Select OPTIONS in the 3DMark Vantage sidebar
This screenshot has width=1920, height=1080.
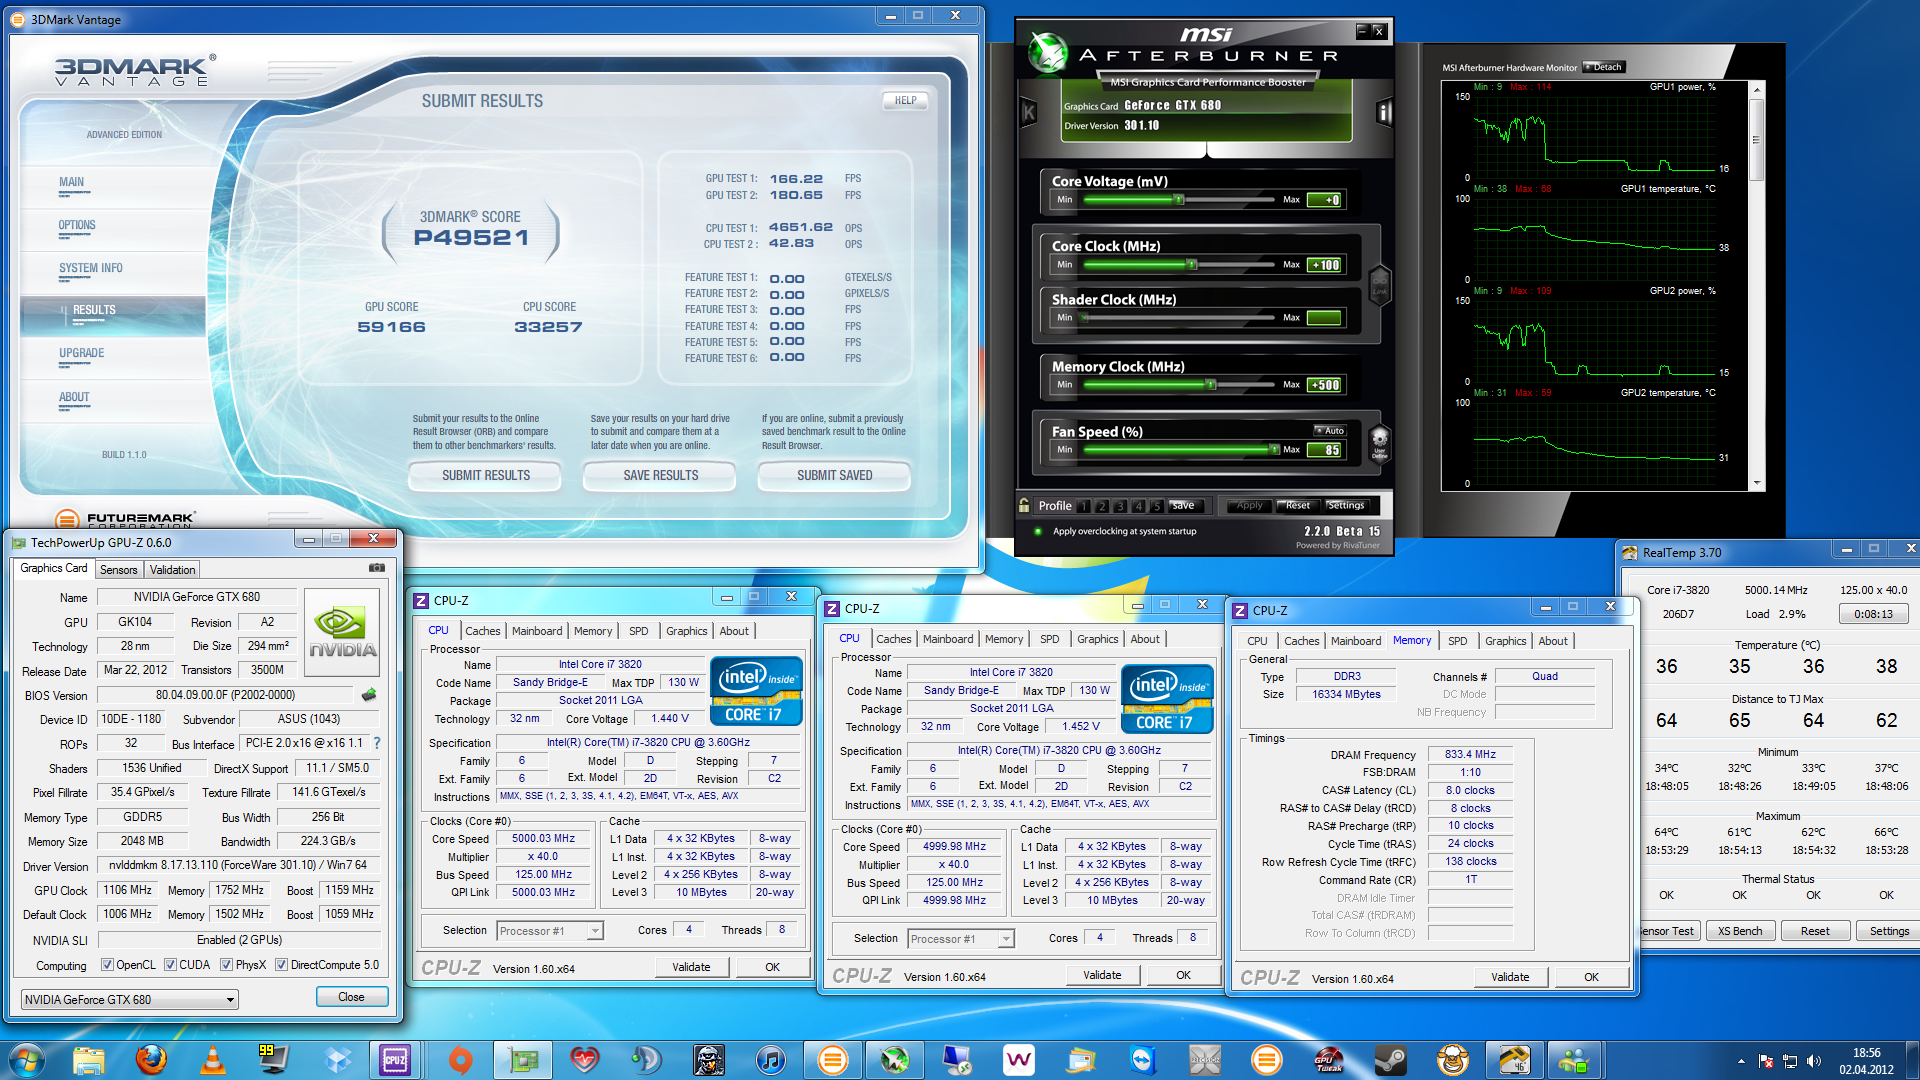pos(77,226)
